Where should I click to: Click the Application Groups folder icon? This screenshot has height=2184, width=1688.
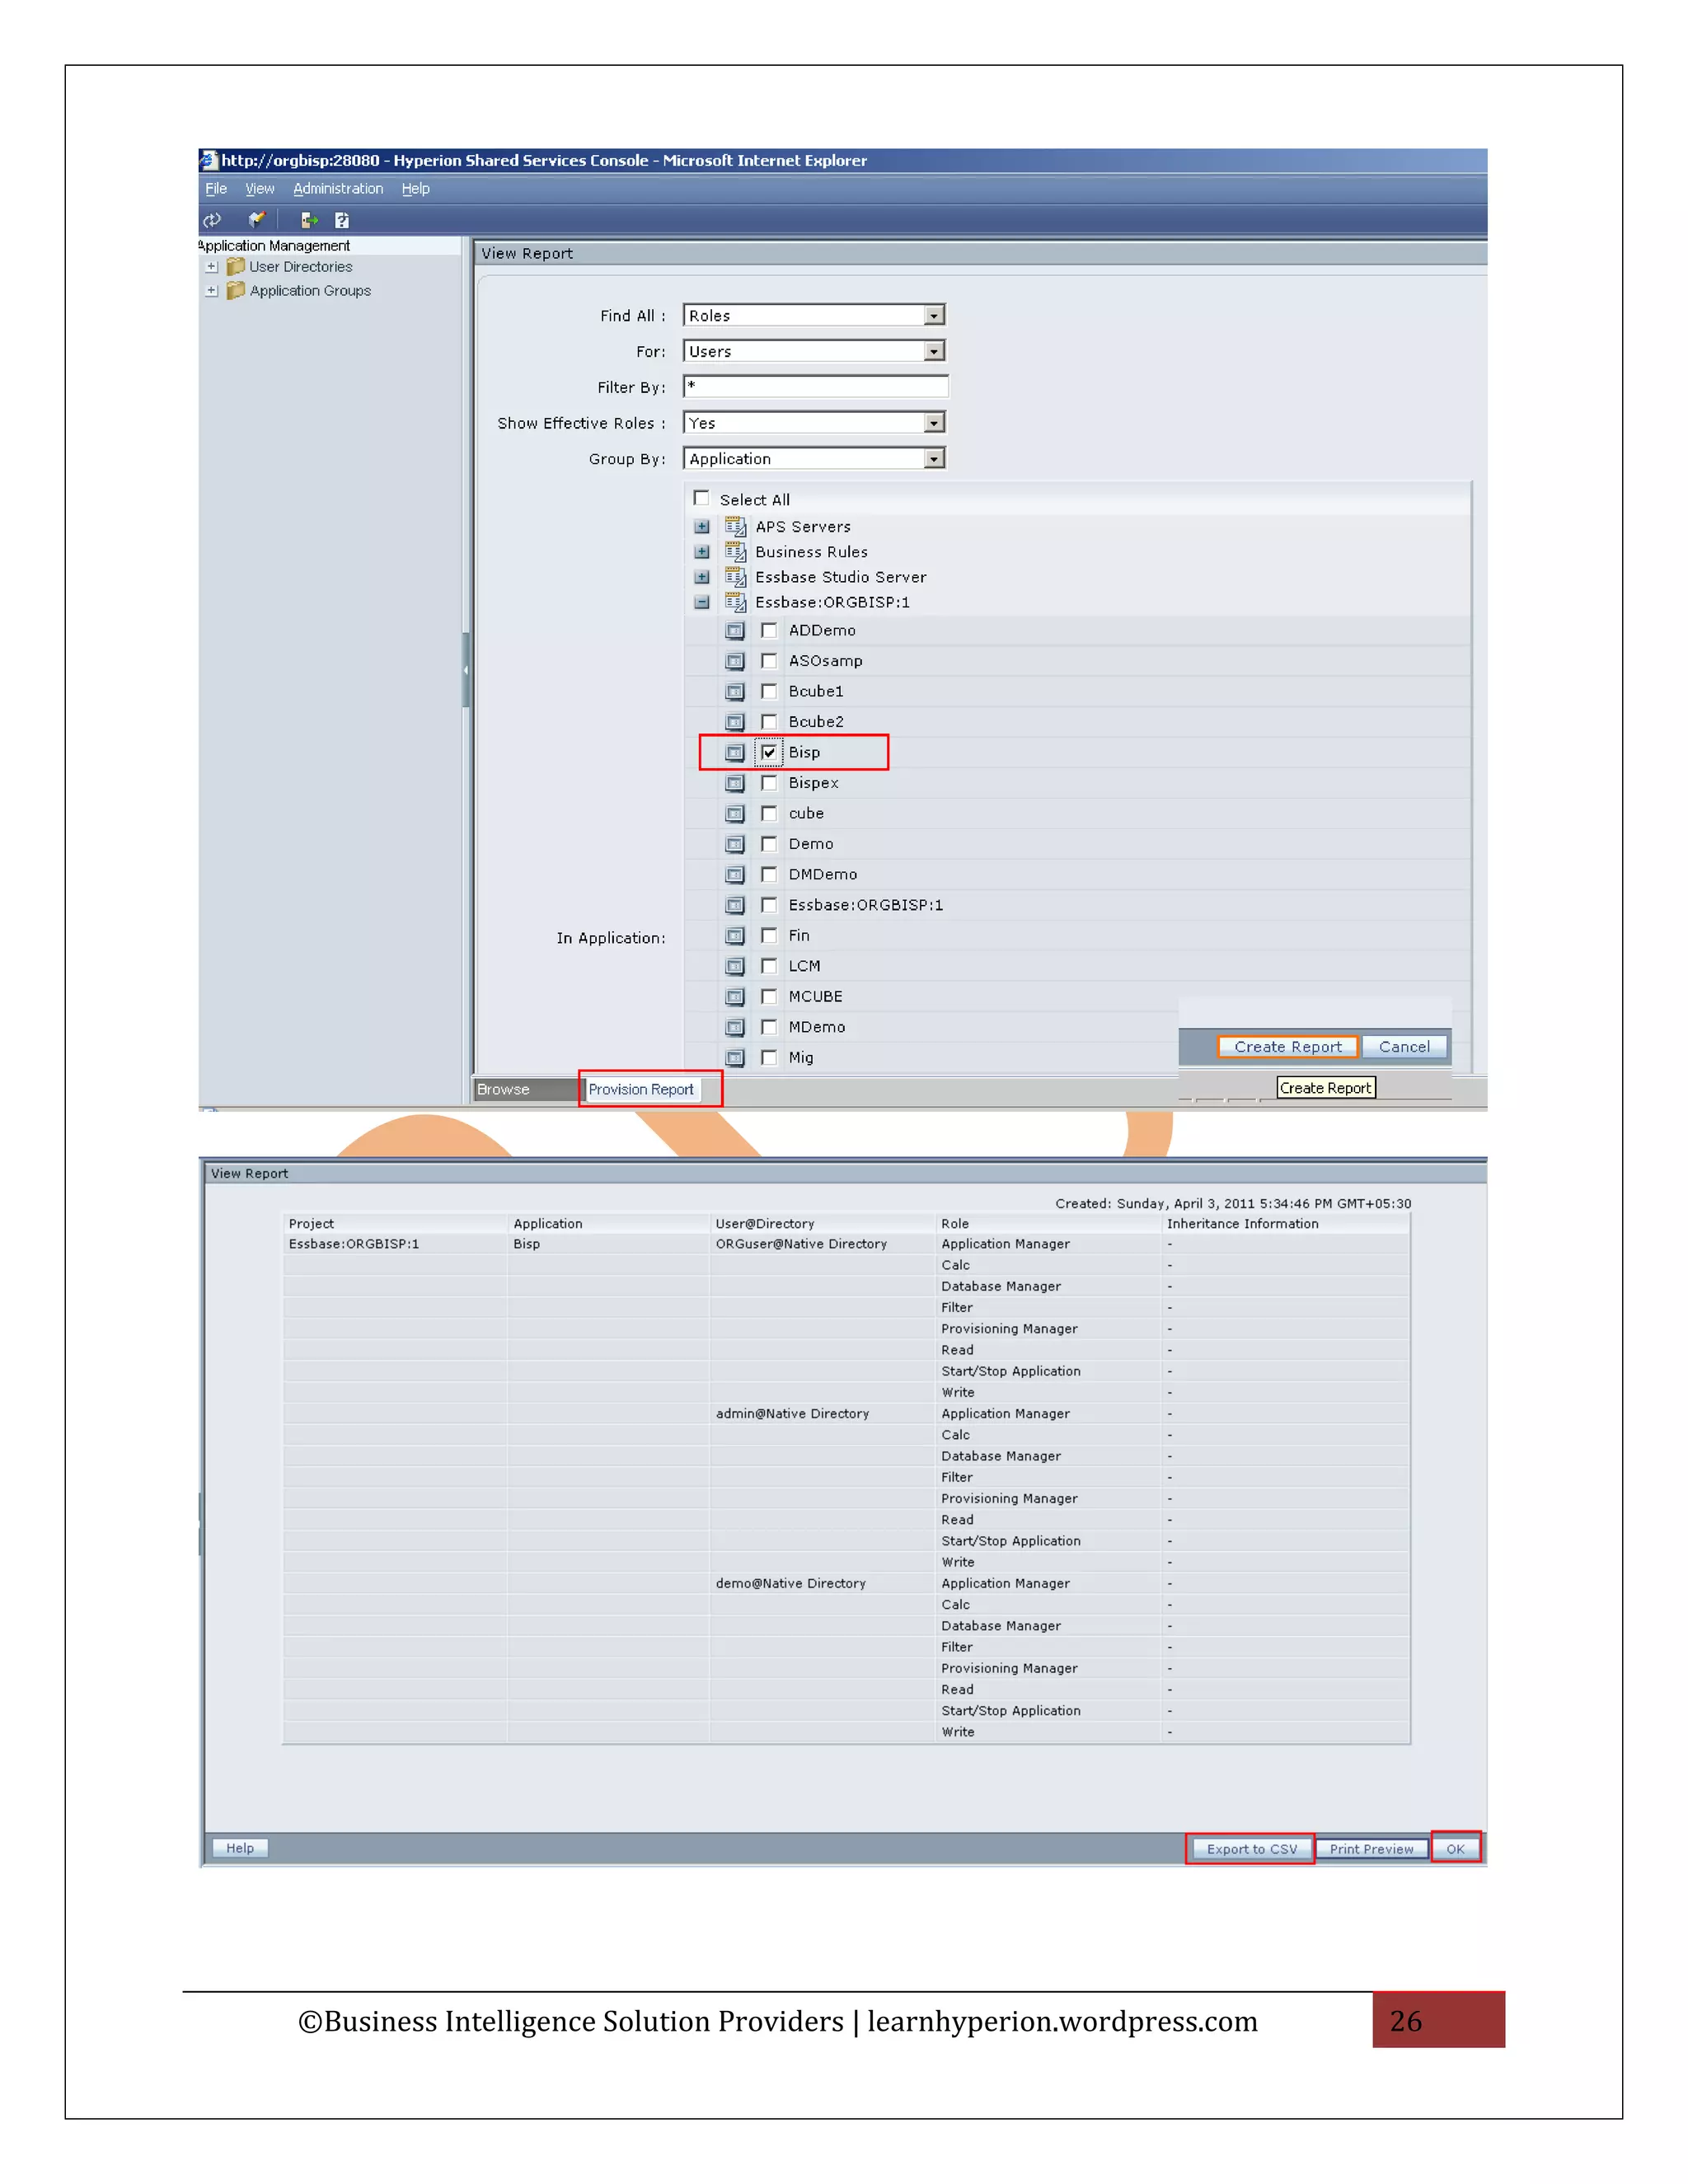tap(236, 291)
